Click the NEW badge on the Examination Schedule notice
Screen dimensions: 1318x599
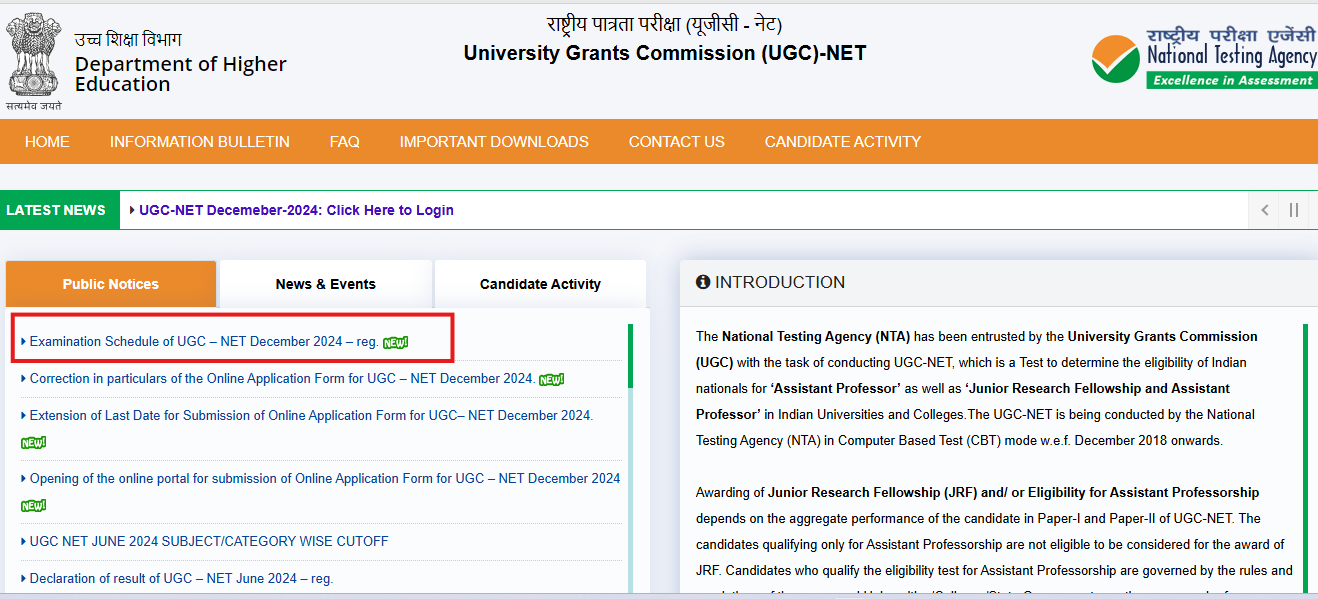click(x=397, y=341)
